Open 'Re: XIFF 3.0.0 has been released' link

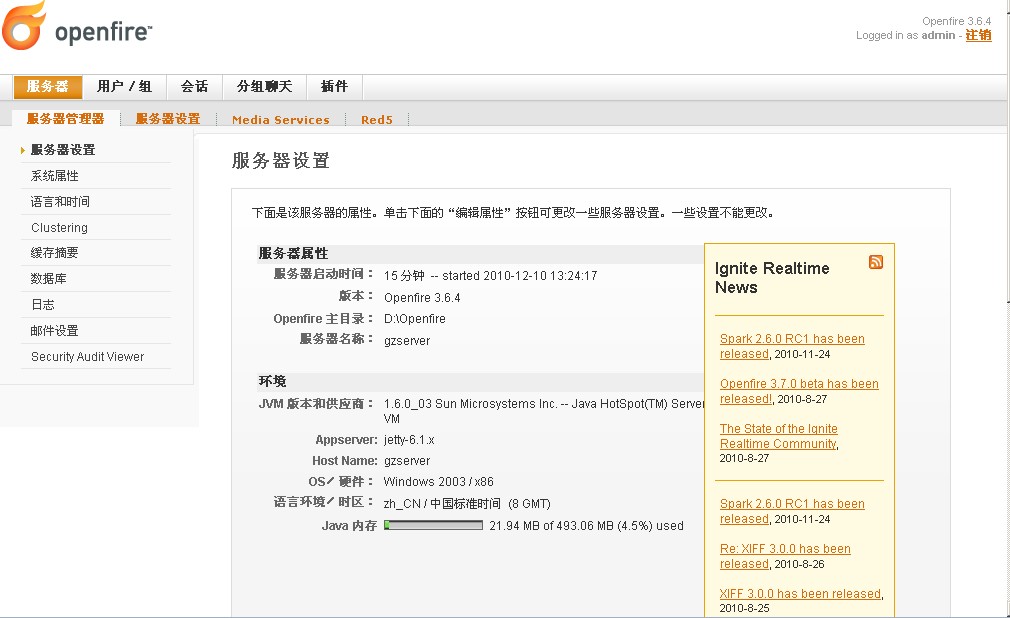[x=785, y=556]
